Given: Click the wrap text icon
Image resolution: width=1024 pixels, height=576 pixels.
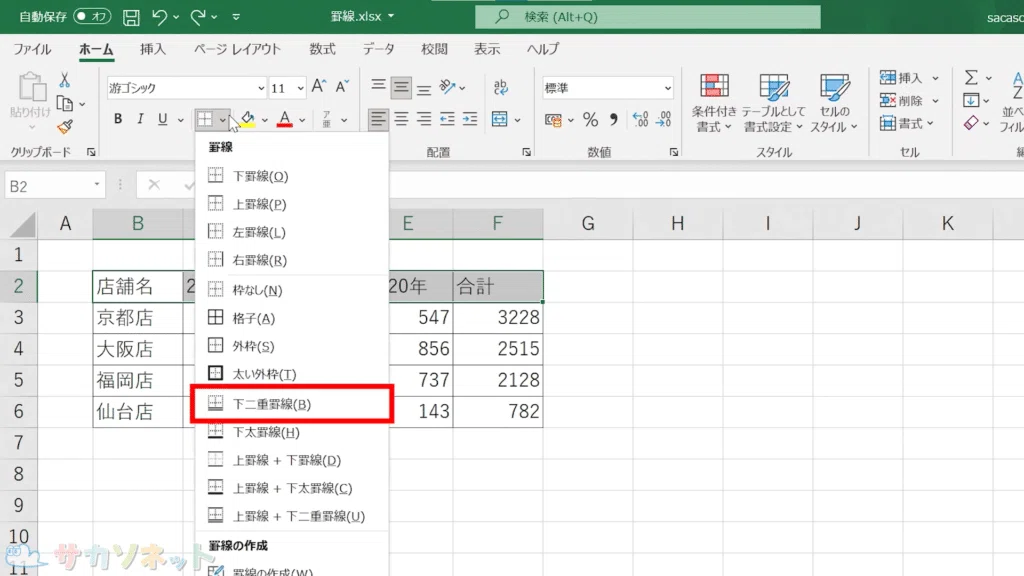Looking at the screenshot, I should coord(500,86).
